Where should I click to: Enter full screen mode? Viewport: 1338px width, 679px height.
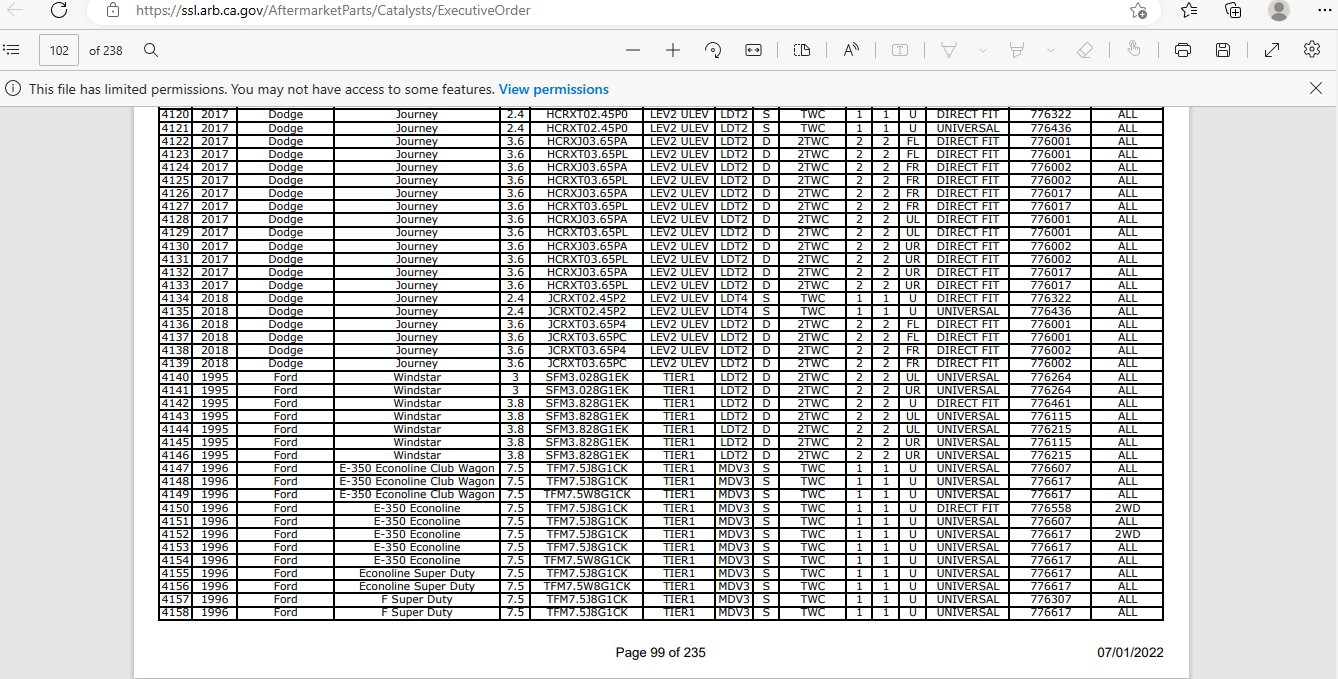pyautogui.click(x=1272, y=50)
